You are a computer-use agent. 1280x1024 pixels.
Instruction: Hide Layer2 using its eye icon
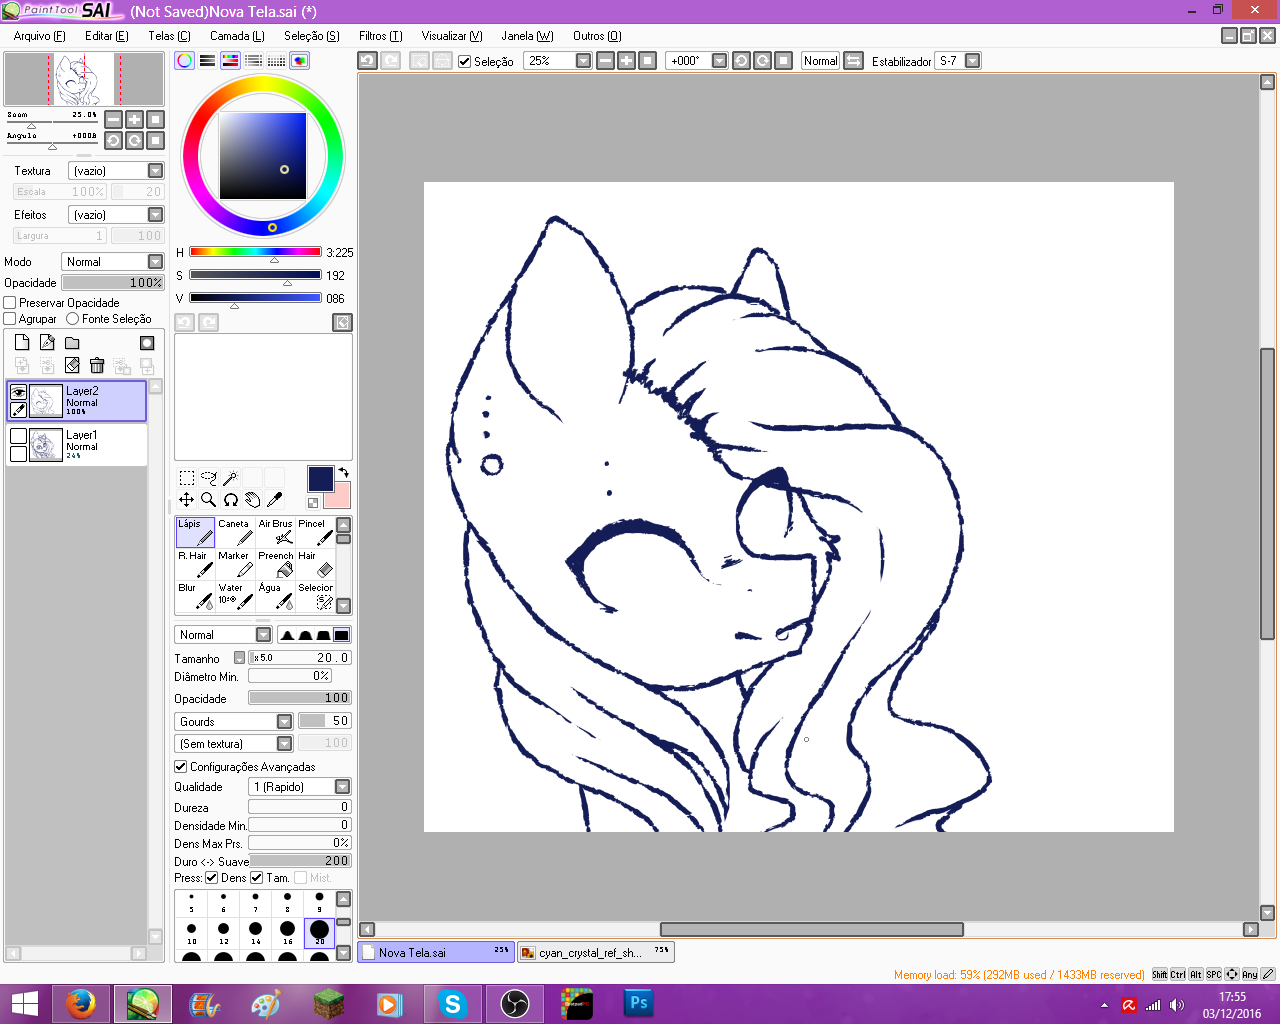(x=18, y=392)
